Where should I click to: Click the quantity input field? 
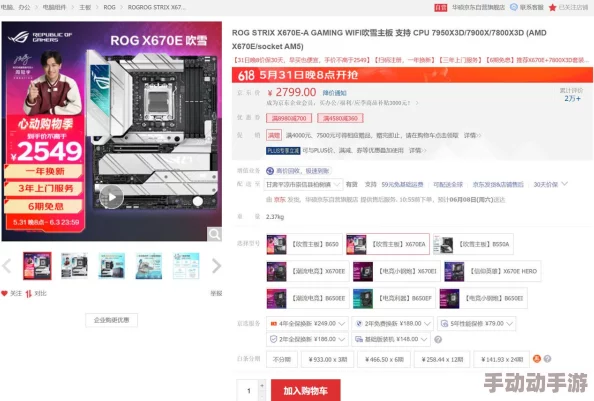point(248,390)
